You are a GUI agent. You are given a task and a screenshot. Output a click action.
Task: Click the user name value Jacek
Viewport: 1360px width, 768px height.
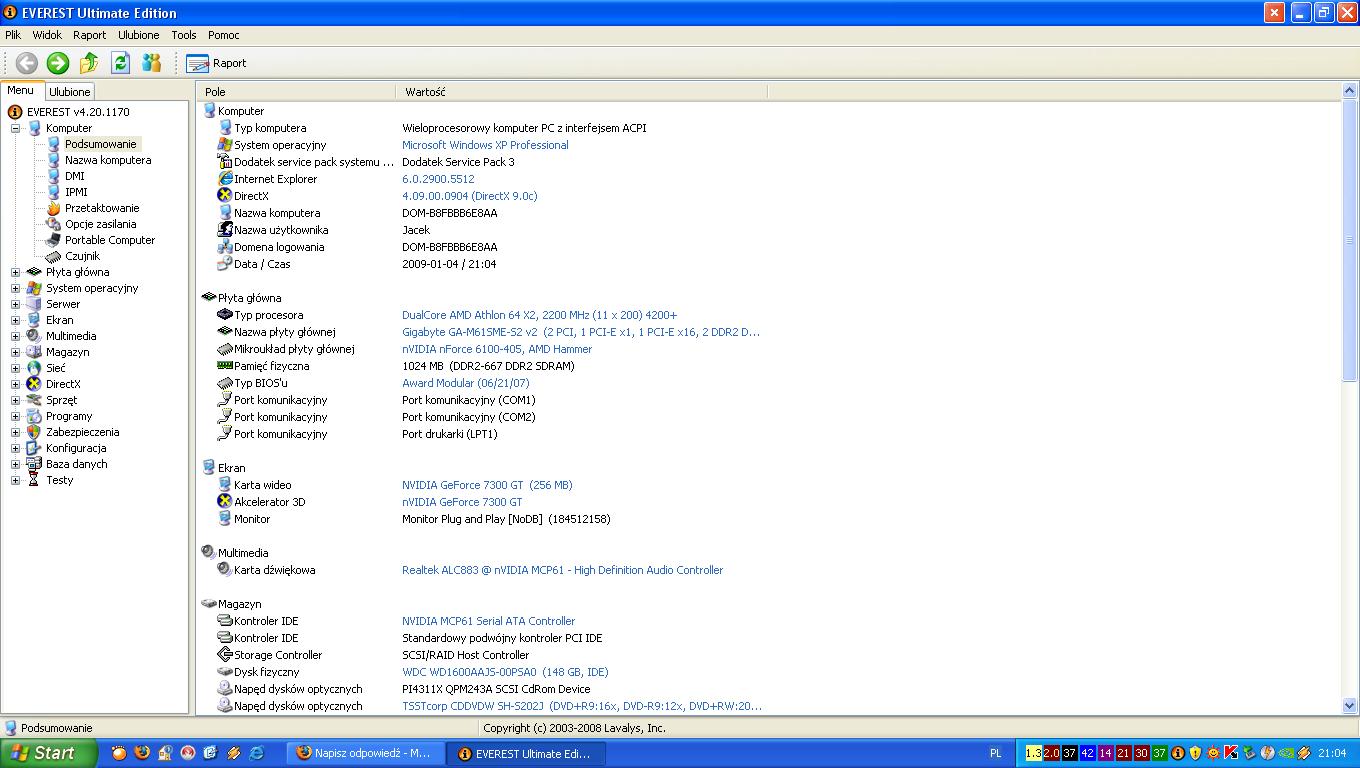coord(416,230)
